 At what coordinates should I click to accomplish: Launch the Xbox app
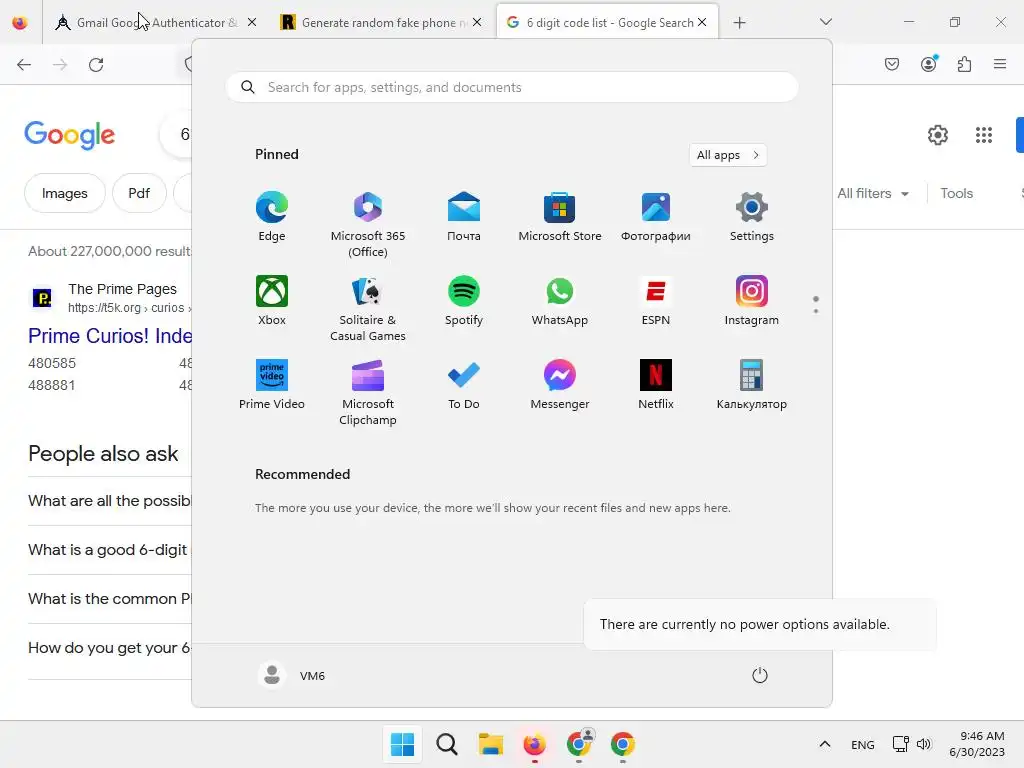(272, 300)
